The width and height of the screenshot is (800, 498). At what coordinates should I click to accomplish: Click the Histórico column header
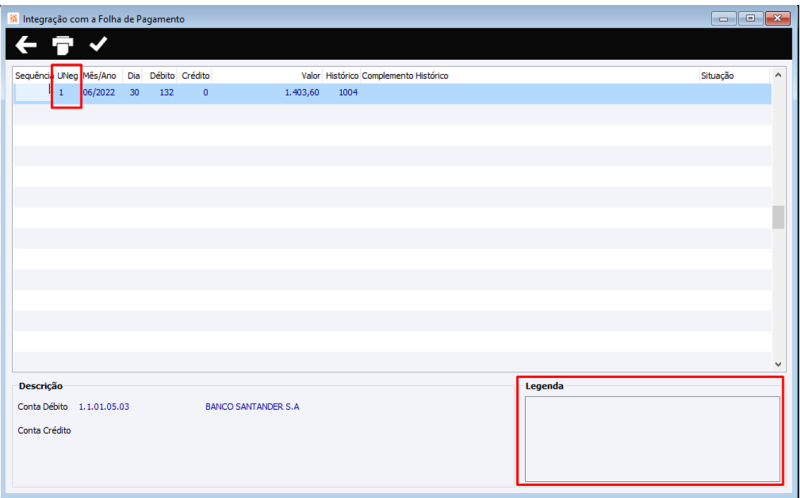(x=342, y=76)
